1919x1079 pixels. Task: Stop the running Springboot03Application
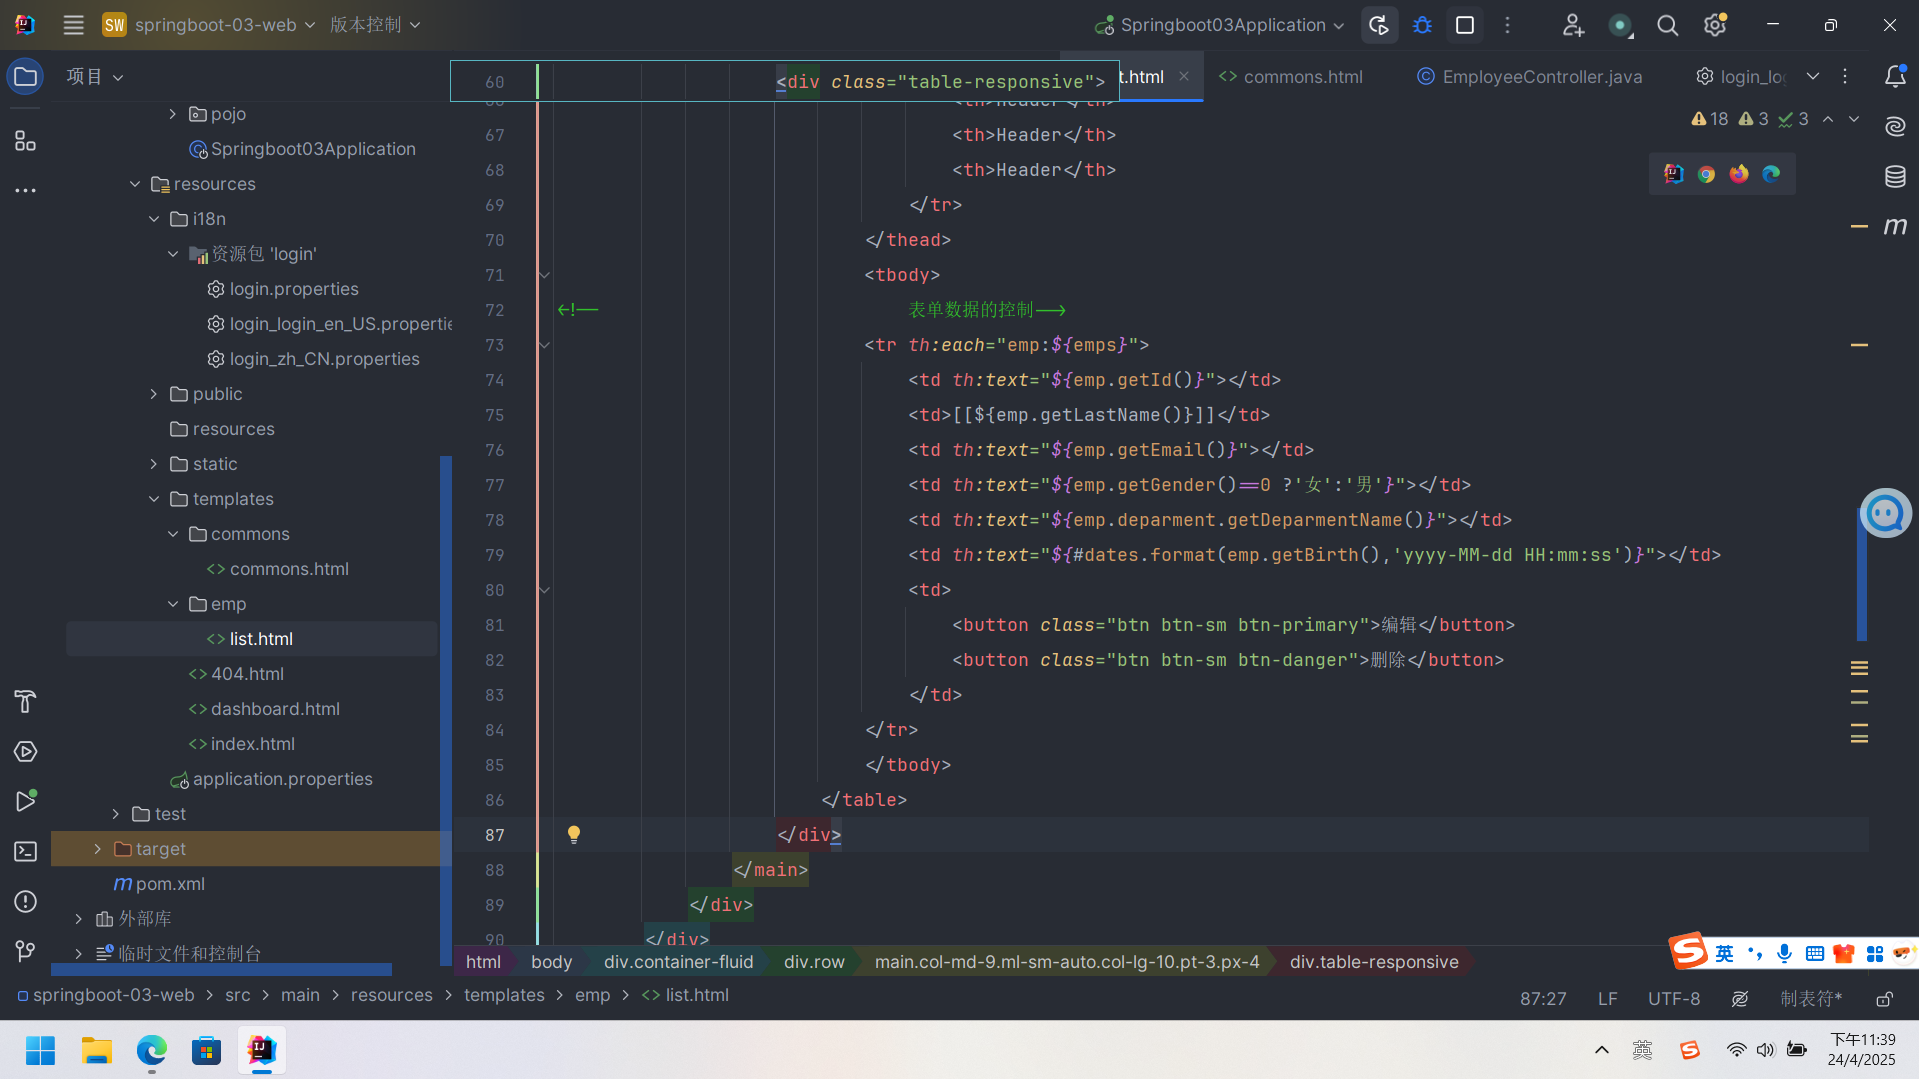coord(1465,25)
